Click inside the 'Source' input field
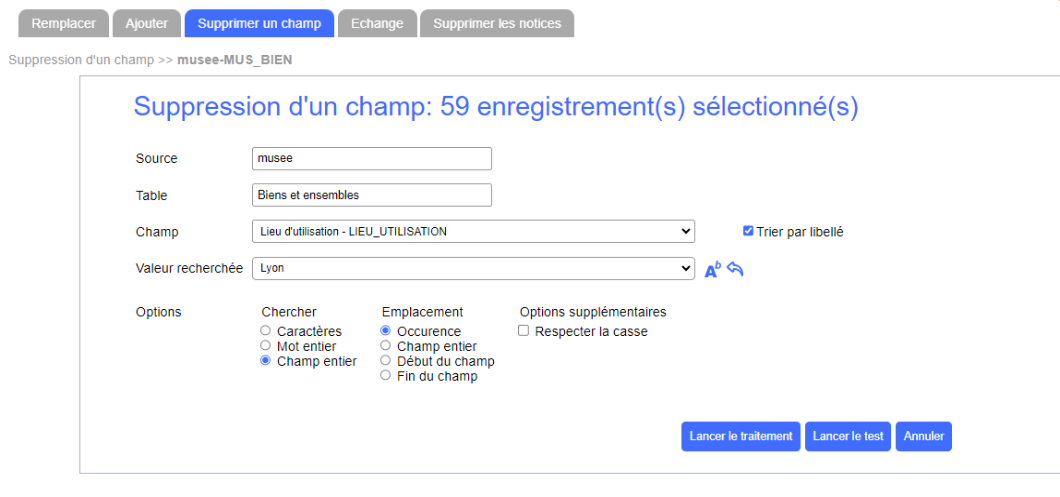Viewport: 1060px width, 497px height. coord(372,158)
